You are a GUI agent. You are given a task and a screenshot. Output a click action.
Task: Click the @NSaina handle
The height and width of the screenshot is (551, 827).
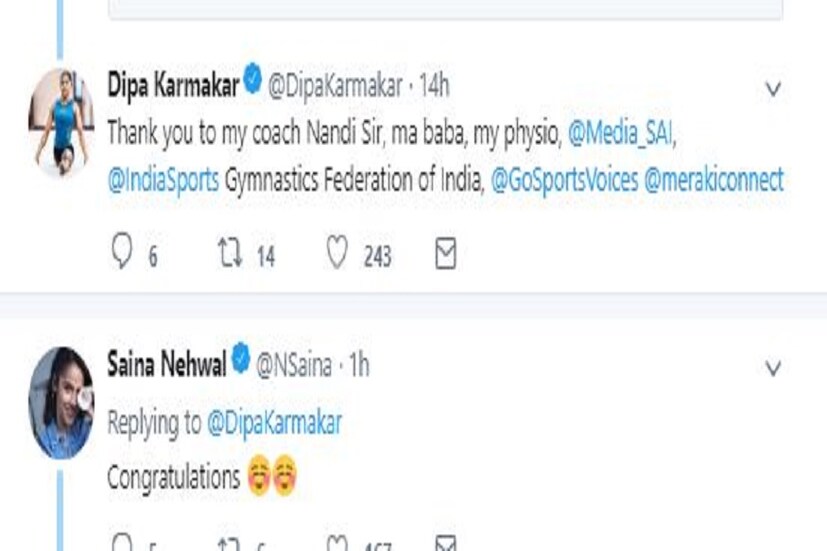pyautogui.click(x=295, y=365)
